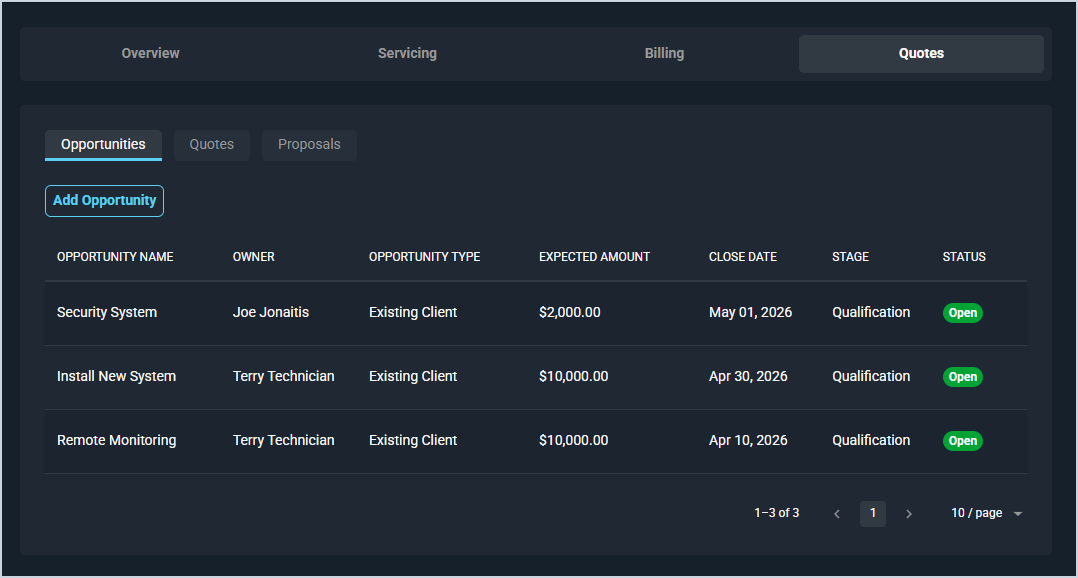
Task: Open the Security System opportunity
Action: pos(107,312)
